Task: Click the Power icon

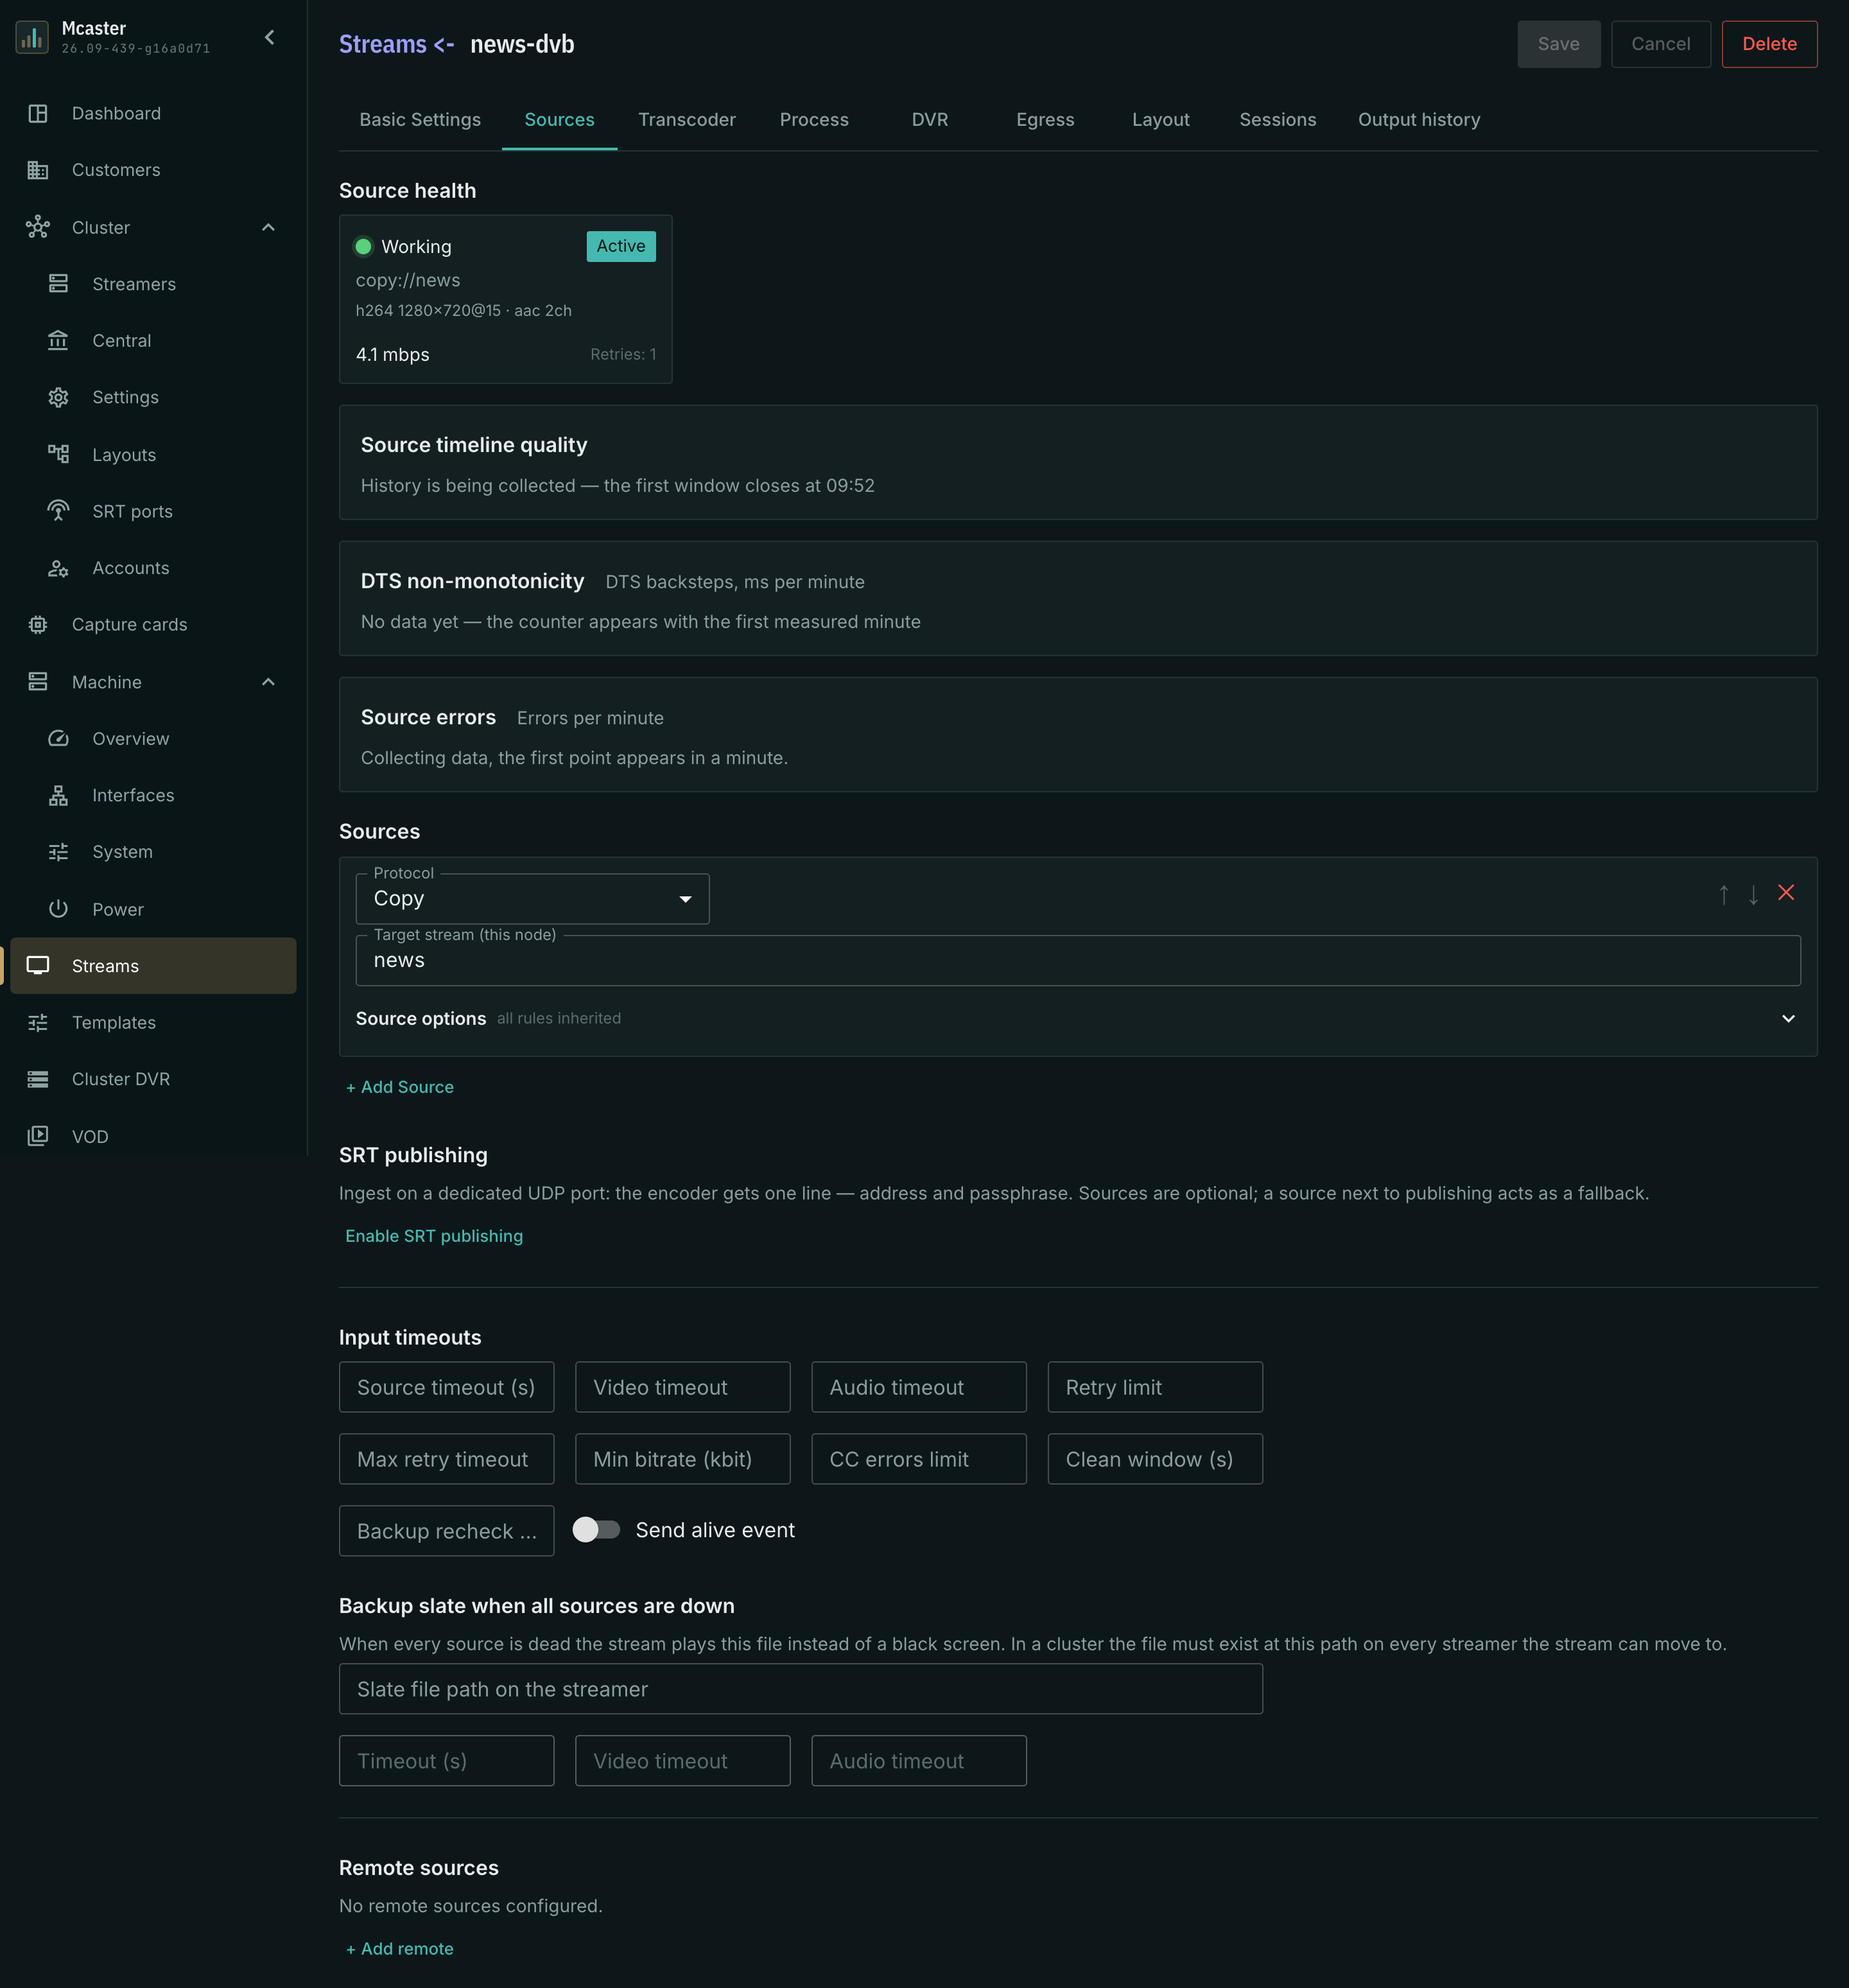Action: click(x=59, y=909)
